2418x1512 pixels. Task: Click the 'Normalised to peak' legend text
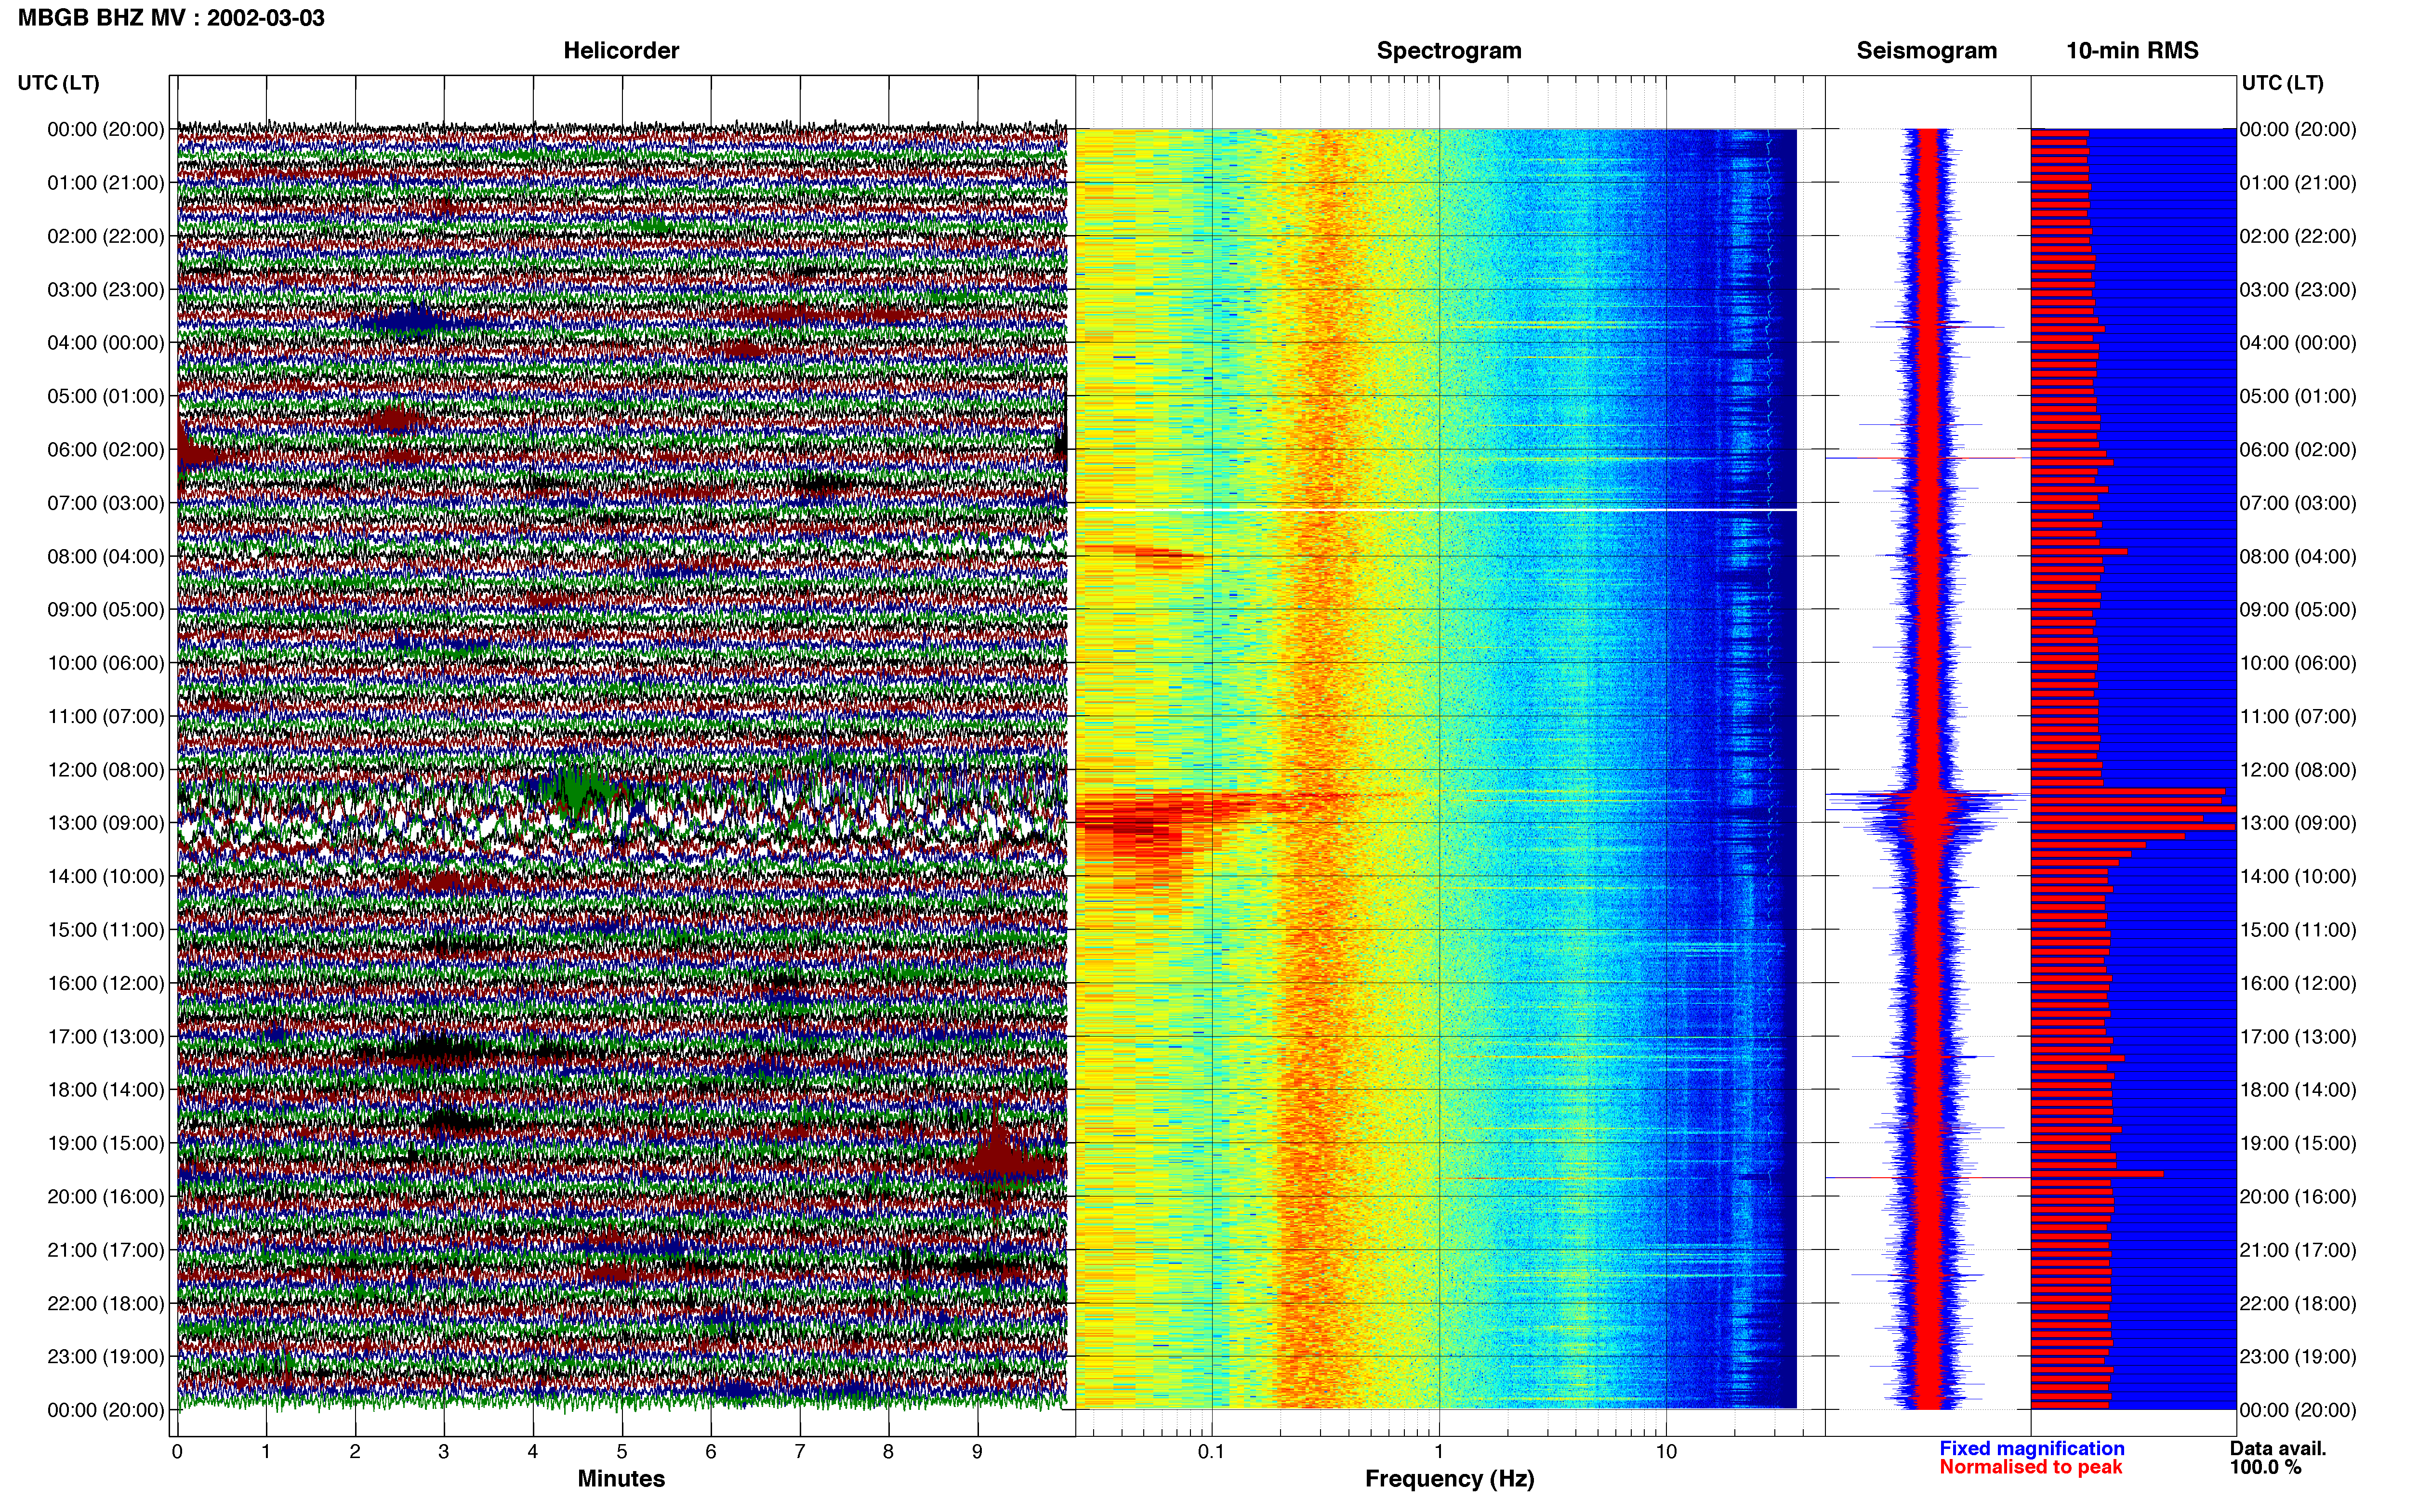coord(2030,1467)
